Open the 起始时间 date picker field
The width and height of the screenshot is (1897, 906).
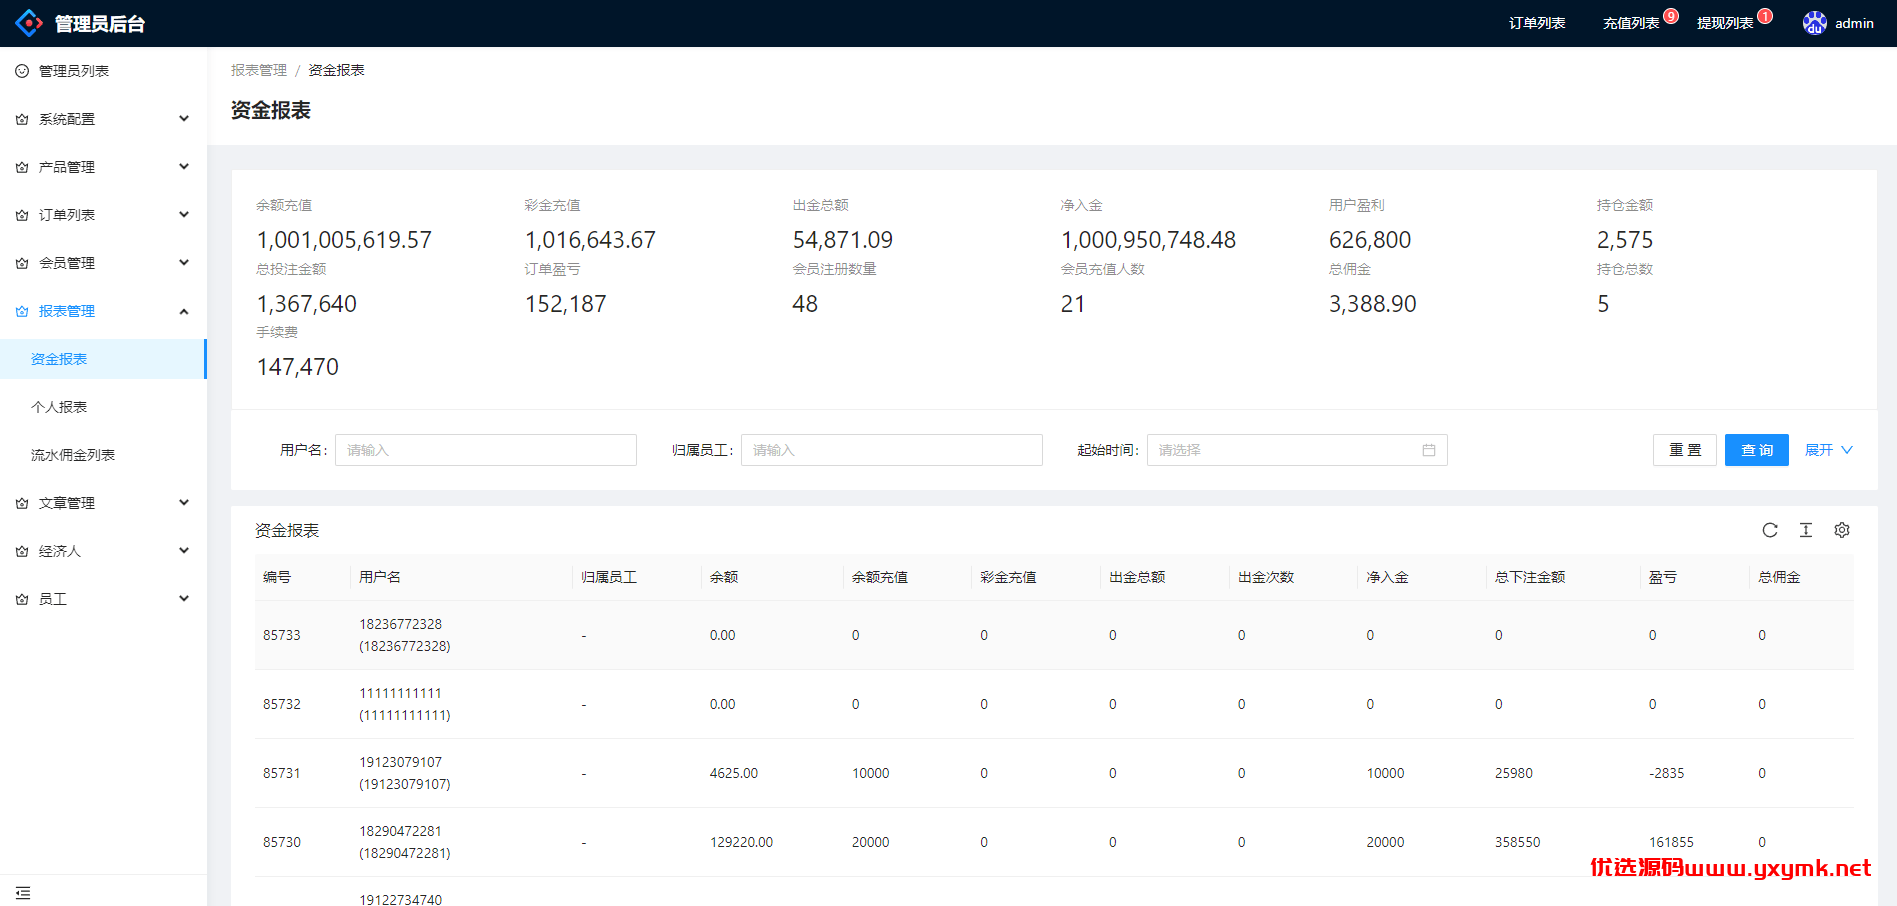1297,450
